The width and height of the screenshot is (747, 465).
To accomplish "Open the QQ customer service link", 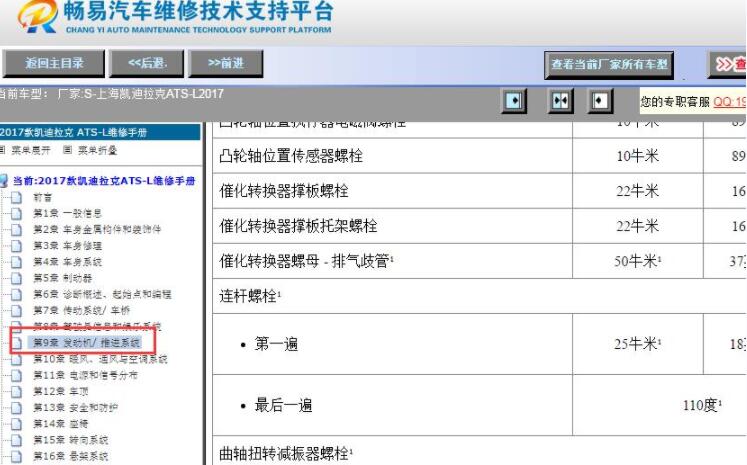I will pyautogui.click(x=730, y=101).
